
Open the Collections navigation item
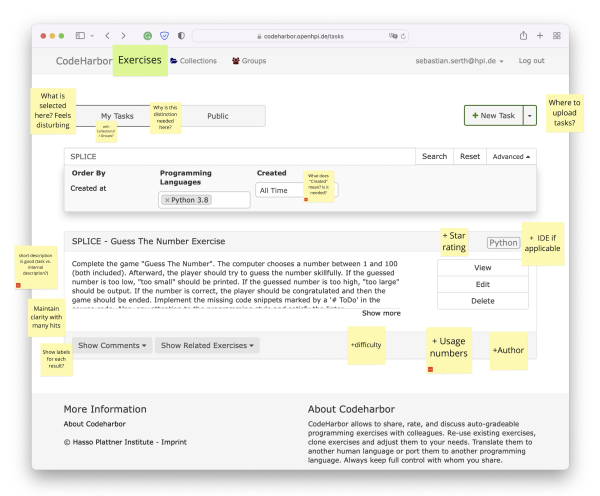[x=194, y=61]
